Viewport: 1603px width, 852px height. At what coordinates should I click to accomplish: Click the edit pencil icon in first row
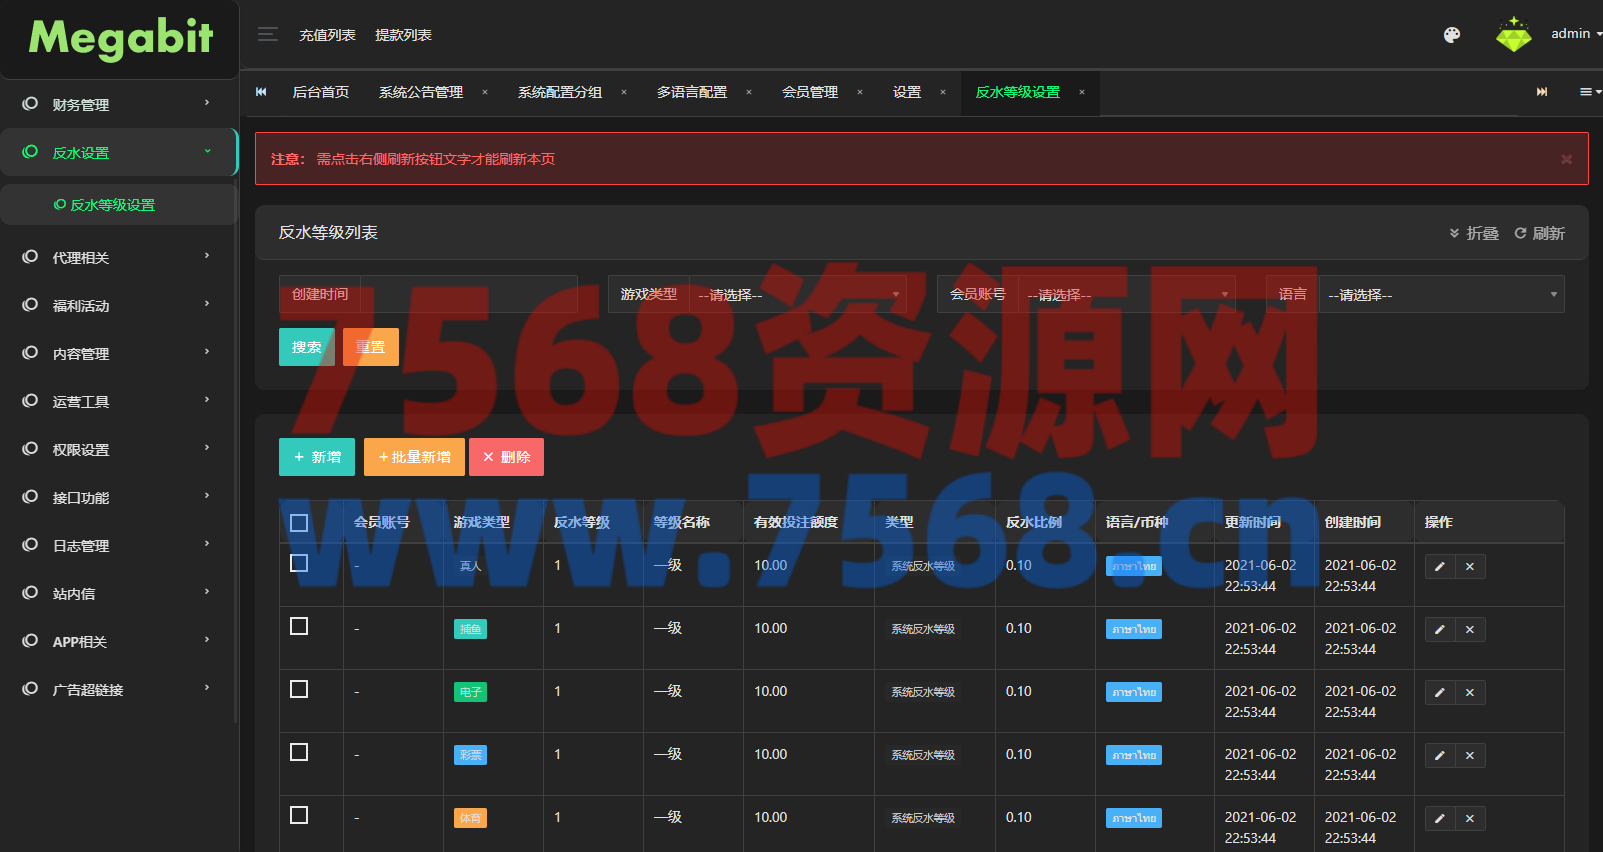(x=1439, y=567)
